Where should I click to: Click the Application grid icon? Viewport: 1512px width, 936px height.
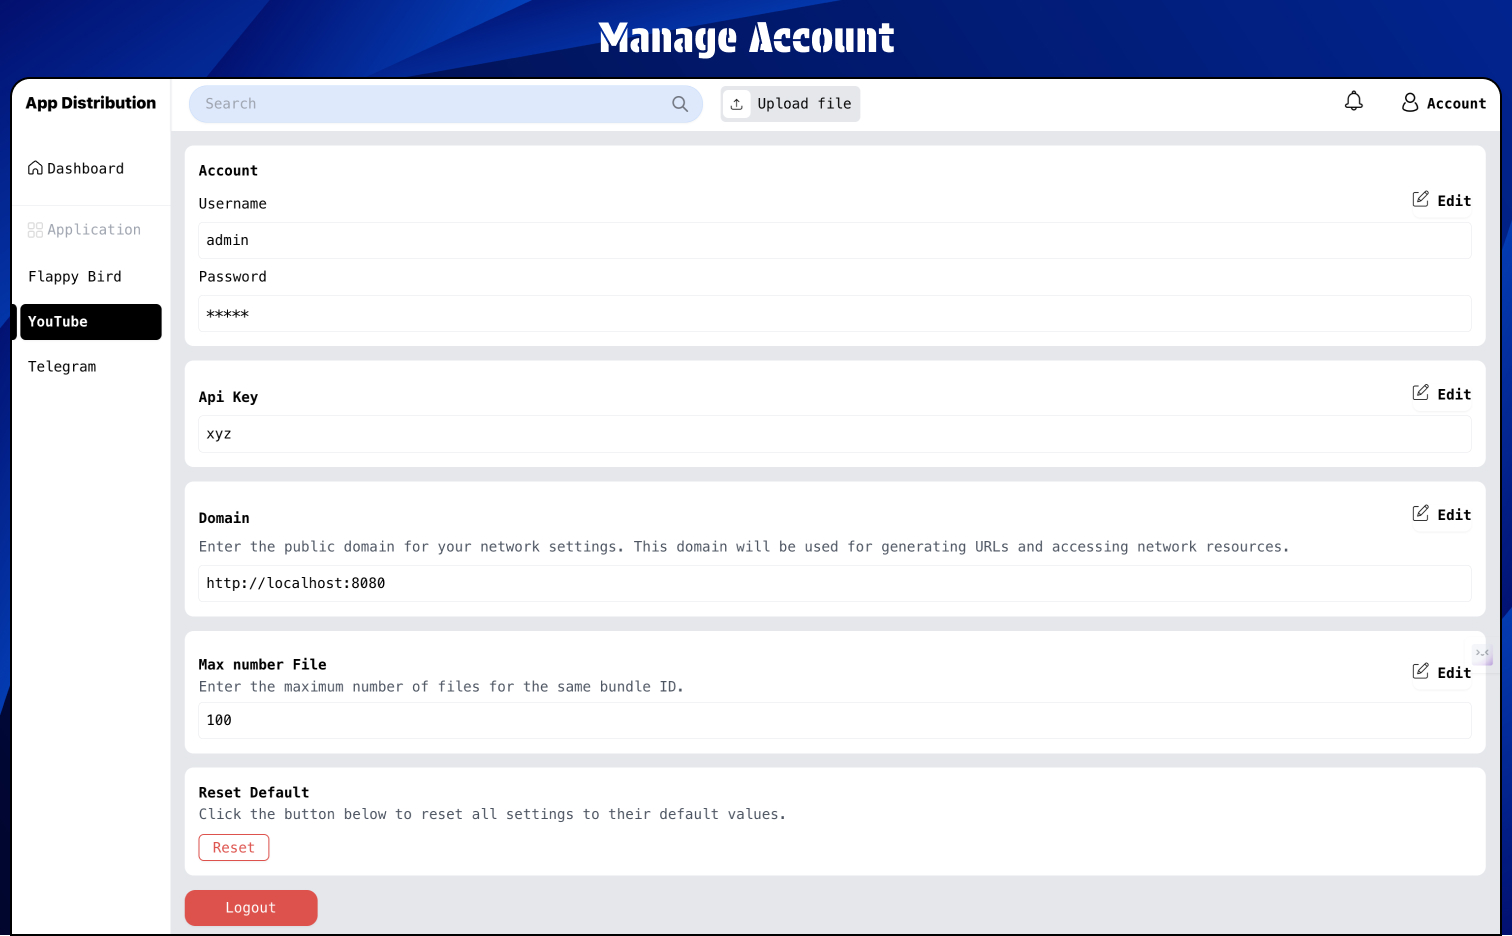pyautogui.click(x=35, y=230)
